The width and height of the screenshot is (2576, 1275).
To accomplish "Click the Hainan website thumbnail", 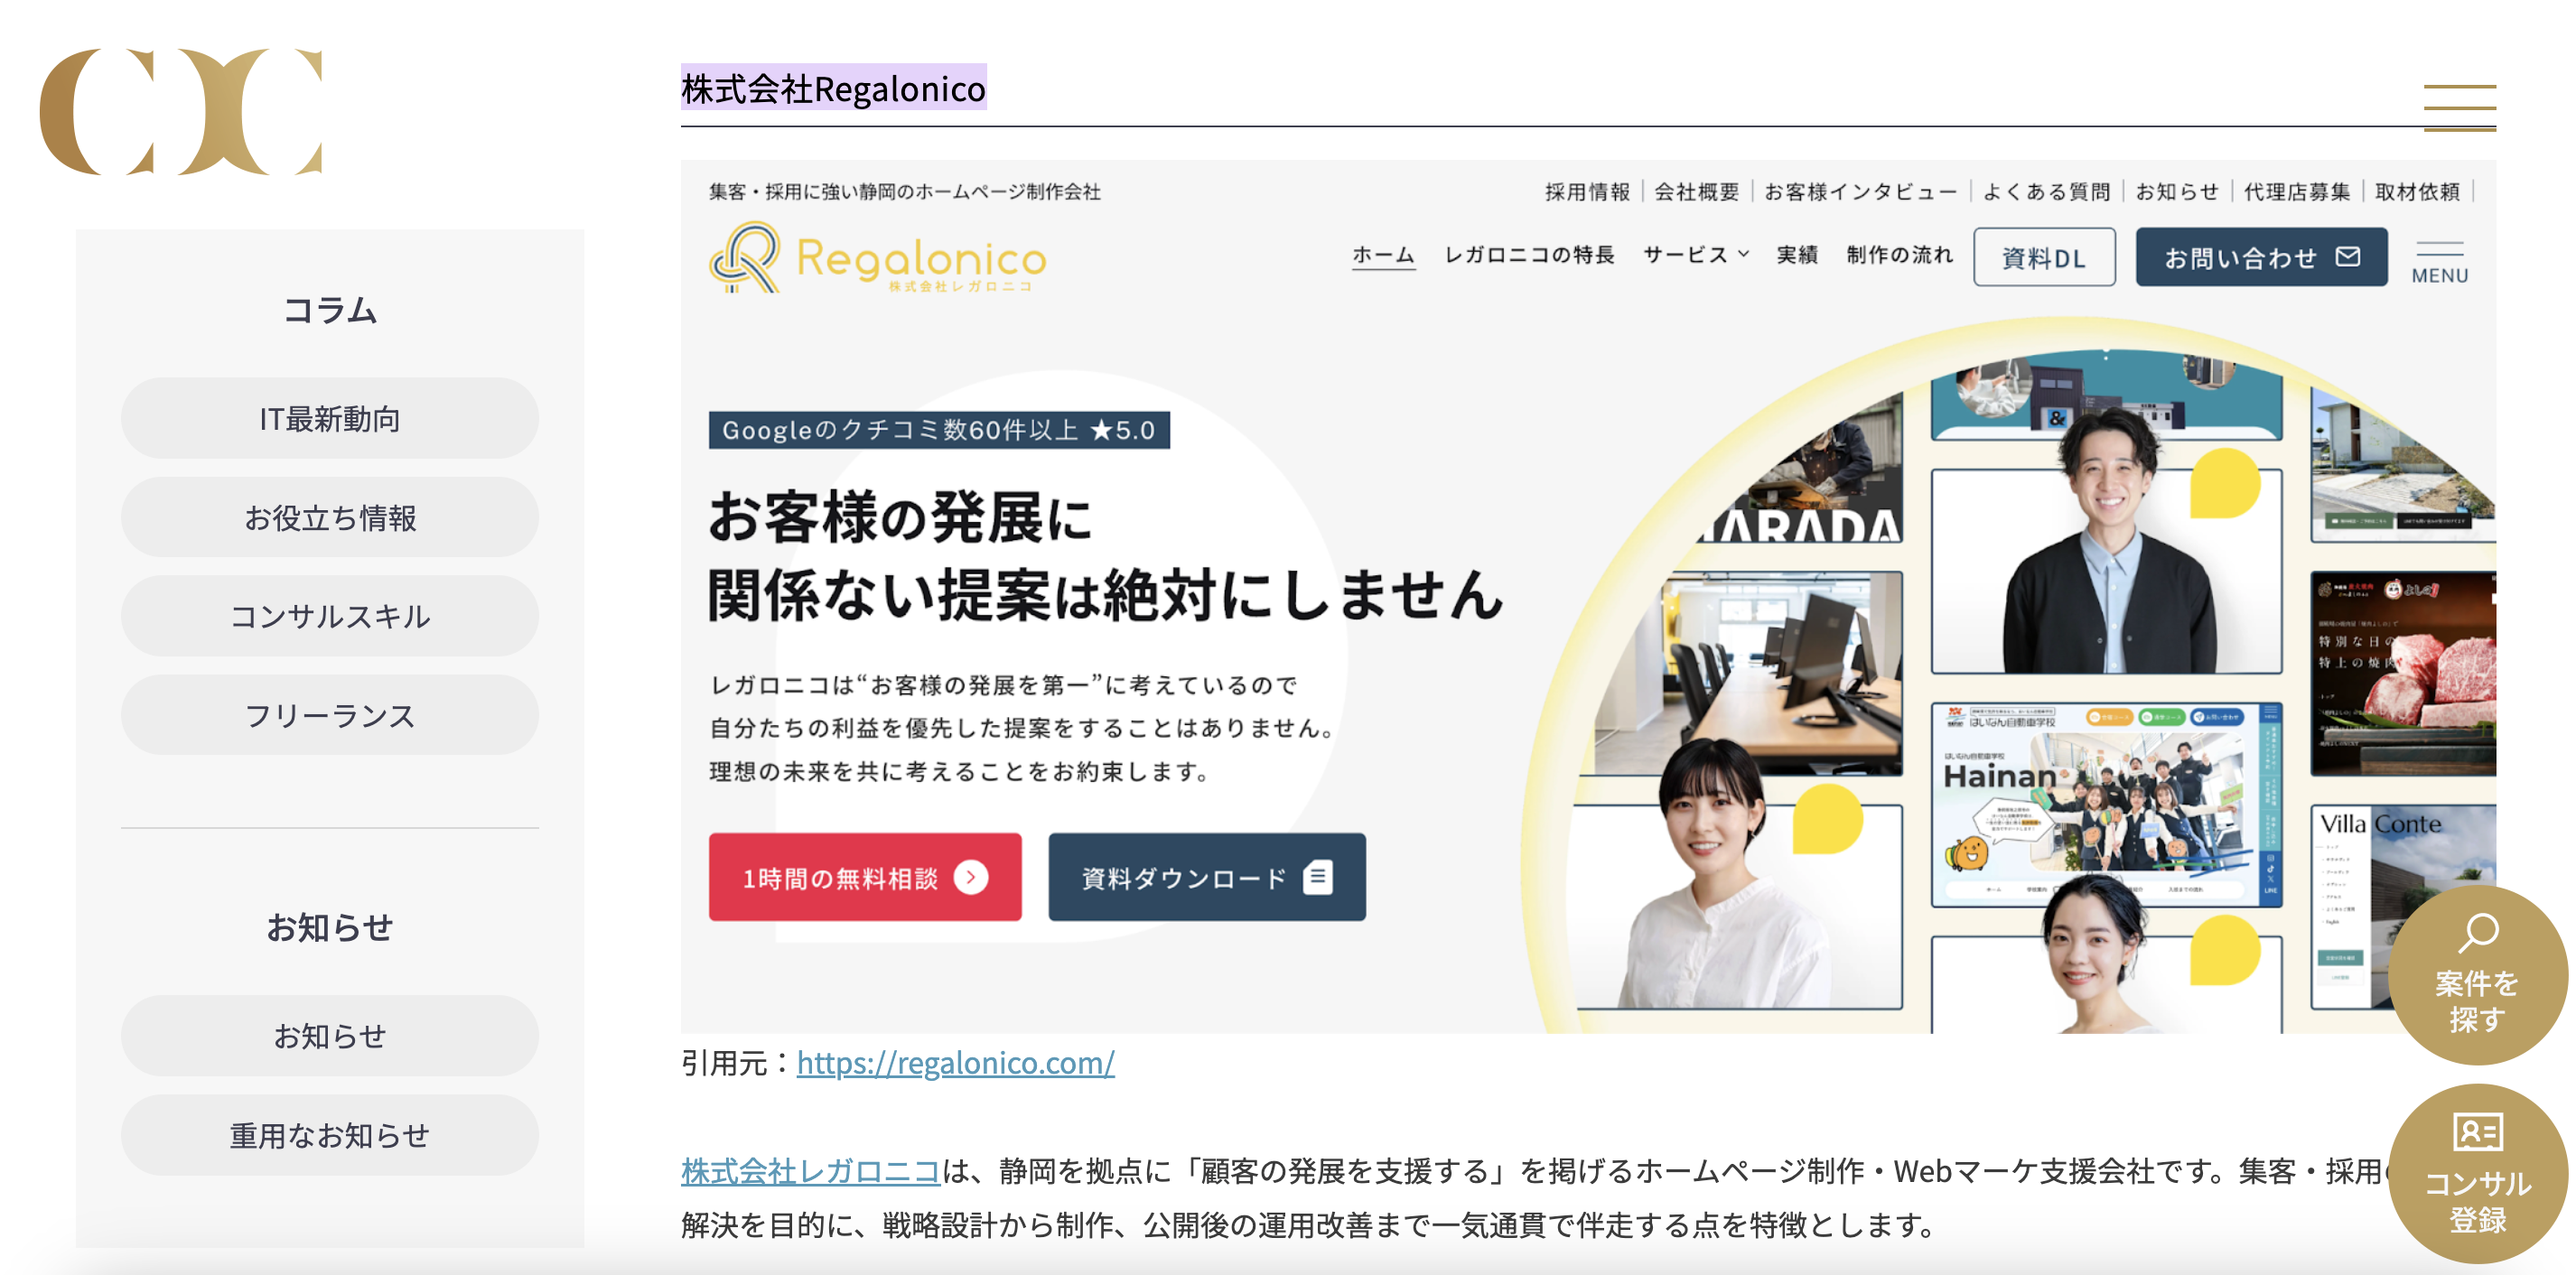I will (2106, 804).
